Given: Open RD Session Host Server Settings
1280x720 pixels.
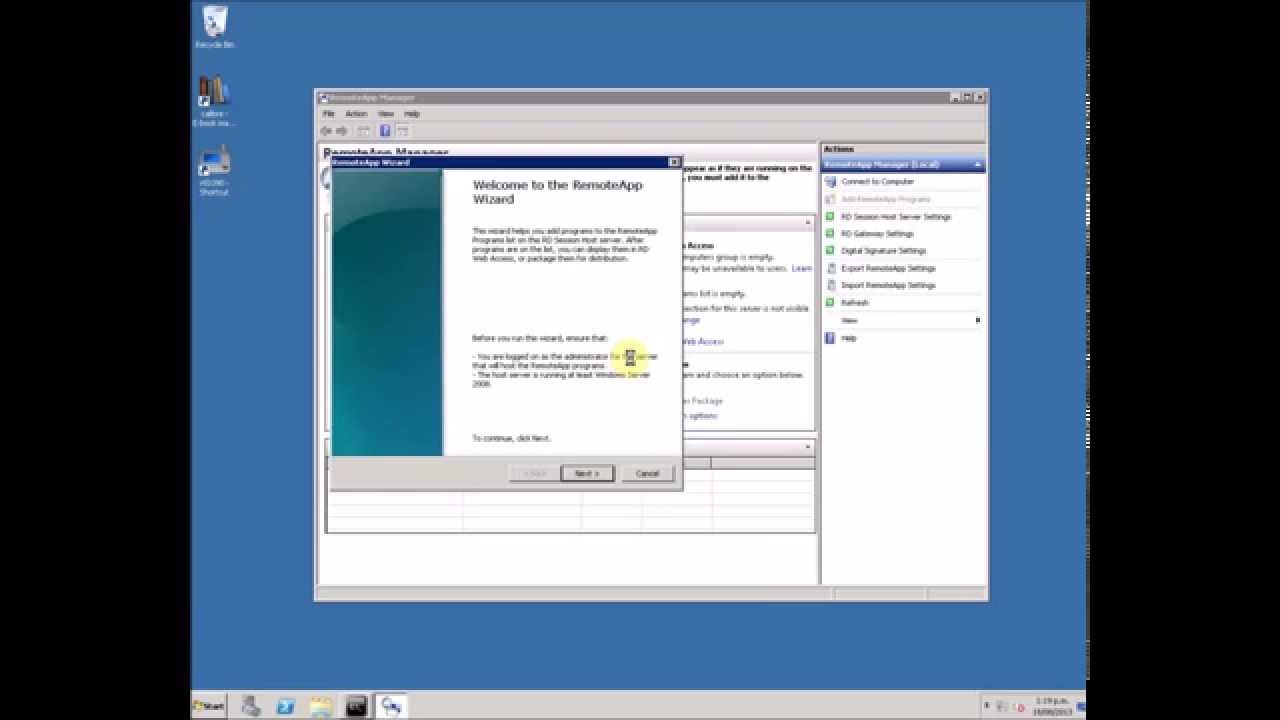Looking at the screenshot, I should point(896,216).
